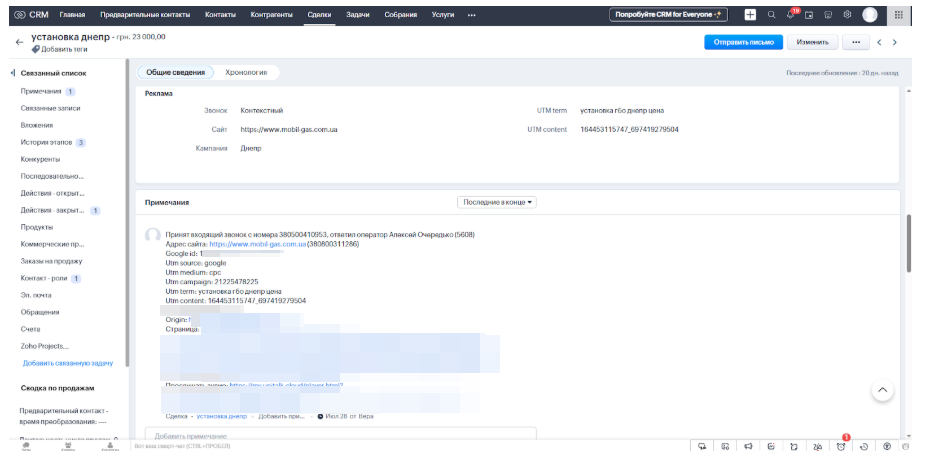Open the Последние в конце sort dropdown
Viewport: 931px width, 473px height.
pos(497,202)
